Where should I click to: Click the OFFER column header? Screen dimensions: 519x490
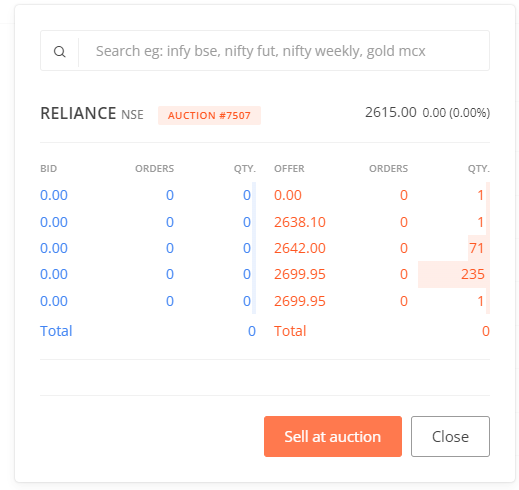pyautogui.click(x=289, y=169)
